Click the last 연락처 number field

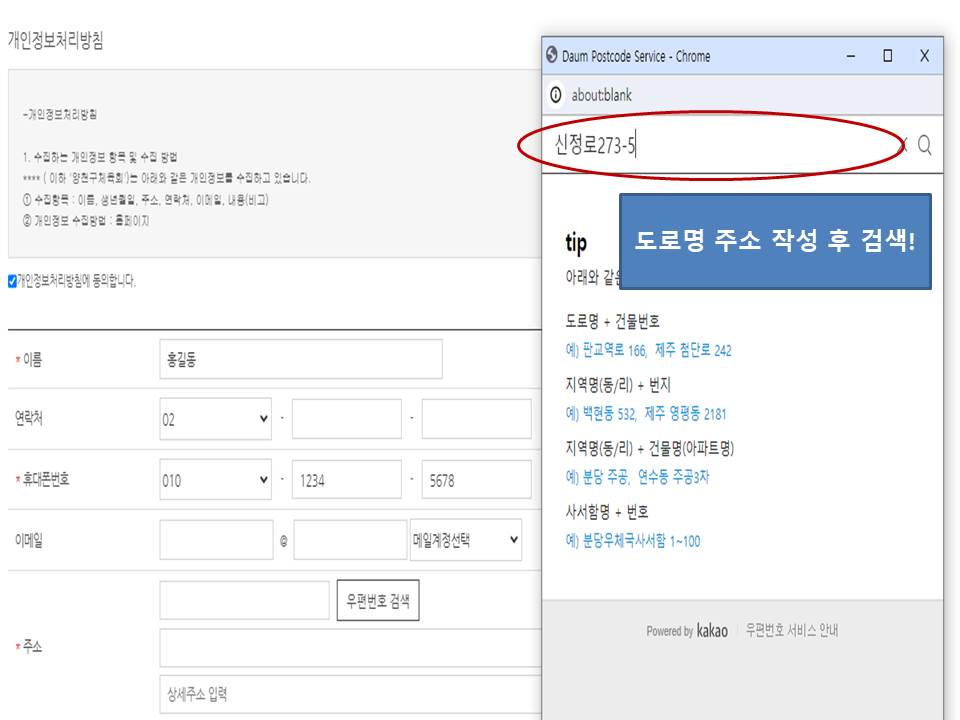click(476, 419)
